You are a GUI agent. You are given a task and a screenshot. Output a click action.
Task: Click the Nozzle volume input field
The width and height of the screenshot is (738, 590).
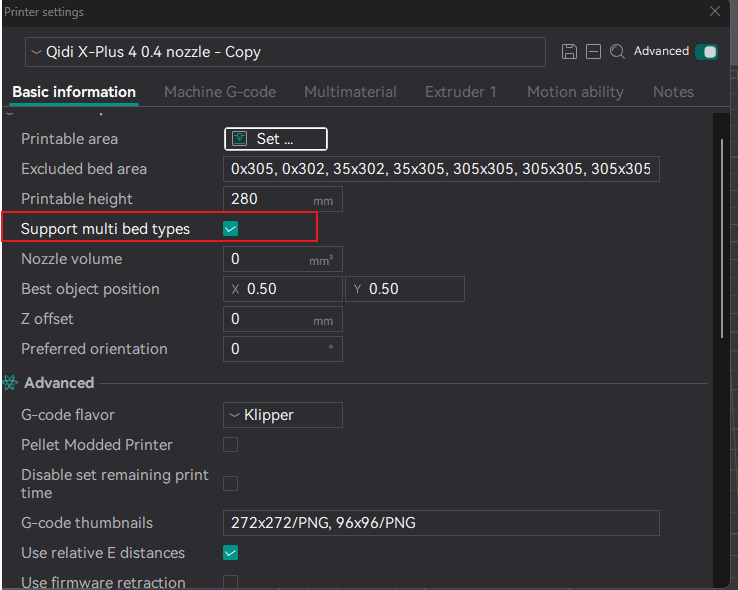pos(282,259)
